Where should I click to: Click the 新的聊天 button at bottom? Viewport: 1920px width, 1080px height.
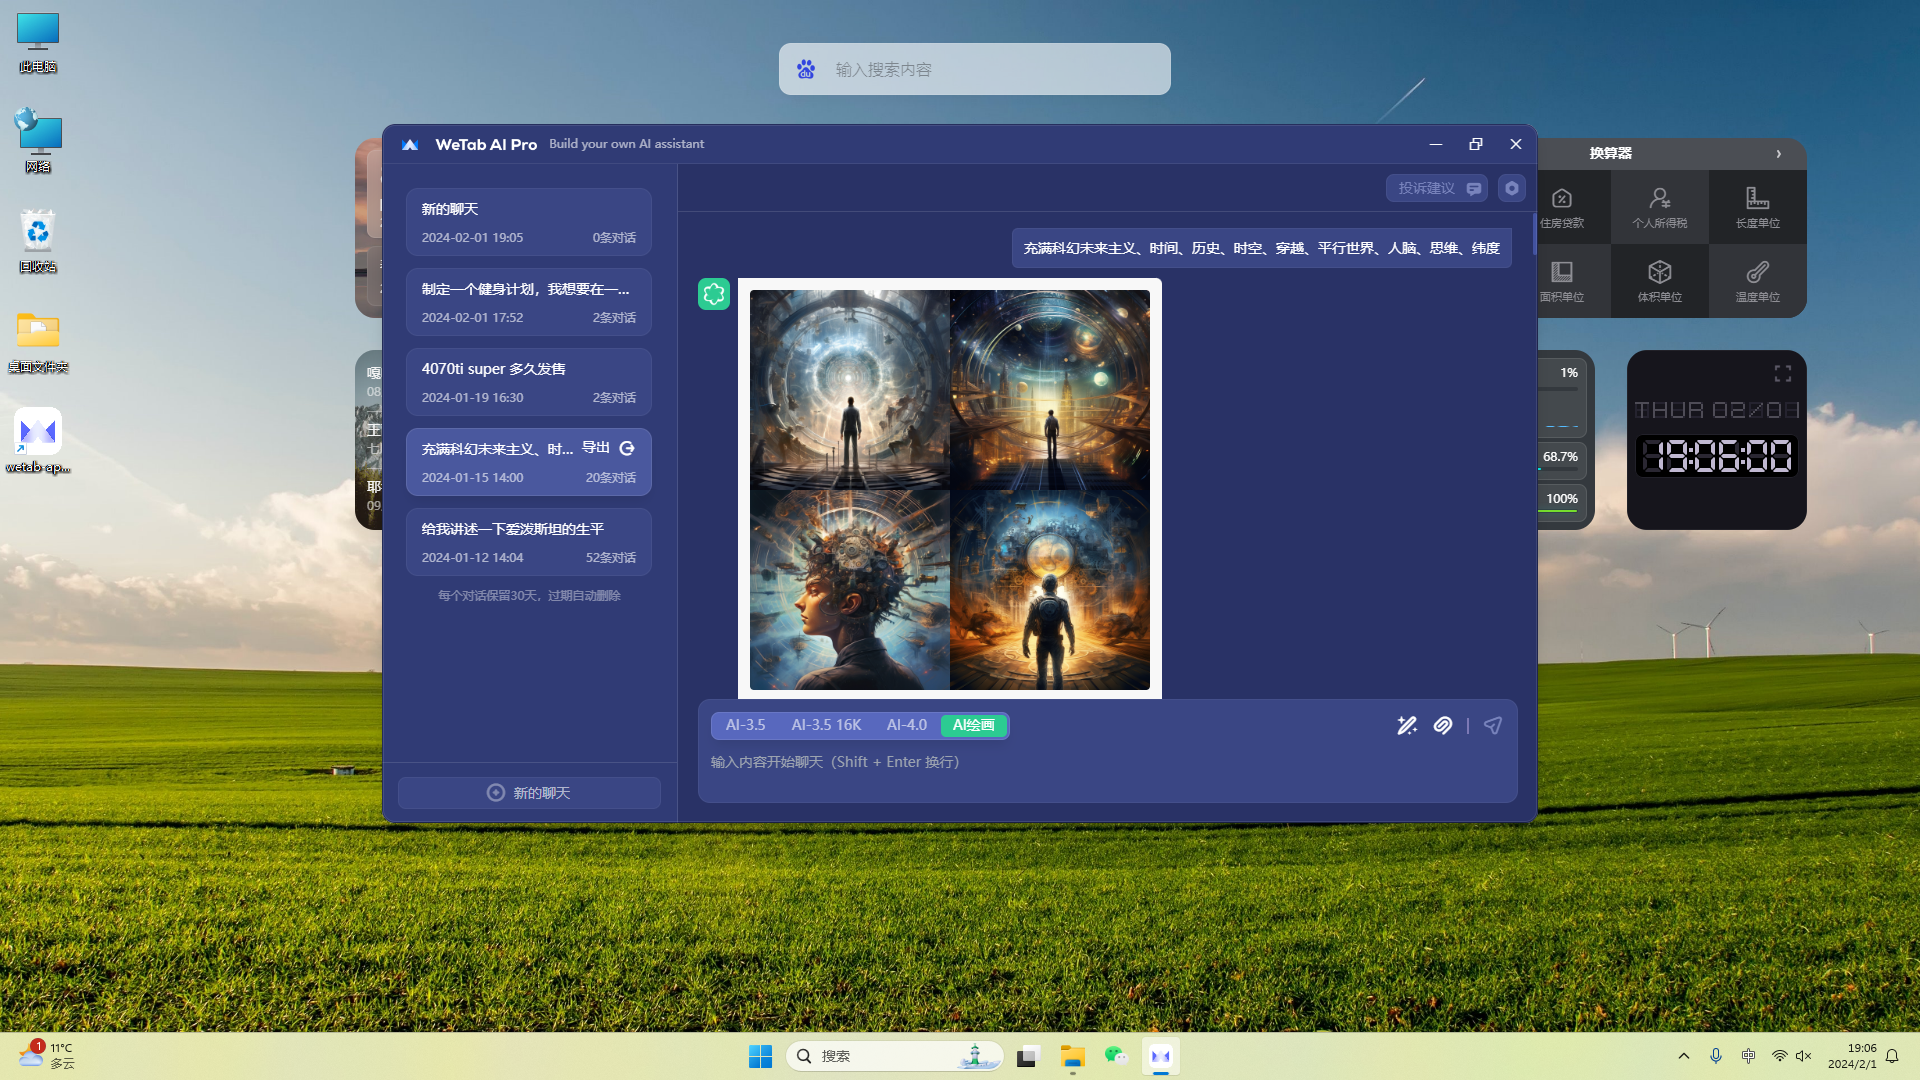528,793
